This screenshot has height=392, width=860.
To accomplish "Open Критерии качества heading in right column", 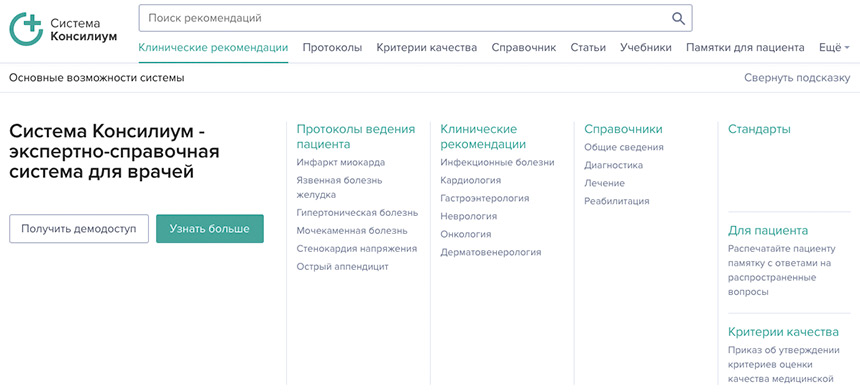I will 783,332.
